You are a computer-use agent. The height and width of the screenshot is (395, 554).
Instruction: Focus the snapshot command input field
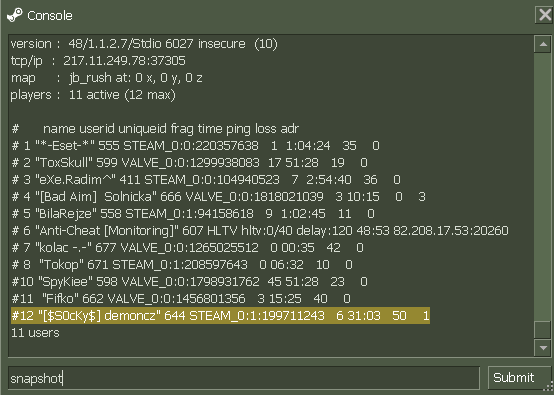point(244,378)
